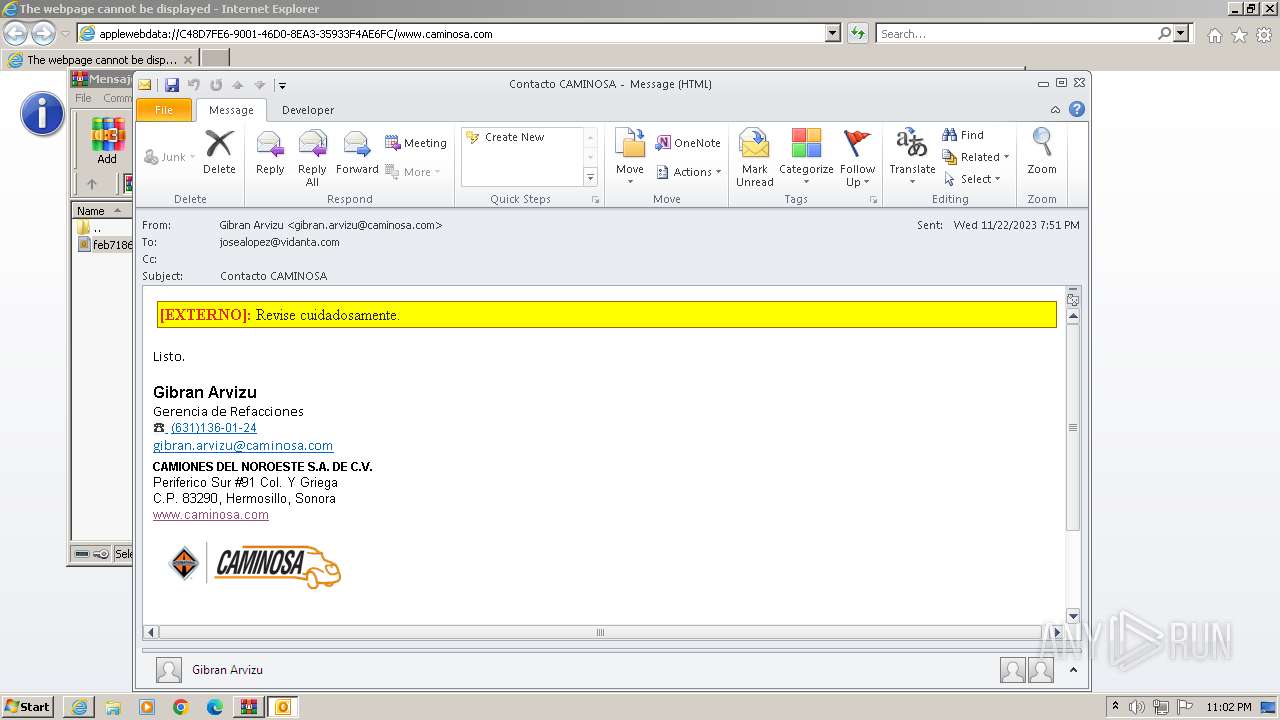The width and height of the screenshot is (1280, 720).
Task: Click the Name column header in WinRAR
Action: (101, 211)
